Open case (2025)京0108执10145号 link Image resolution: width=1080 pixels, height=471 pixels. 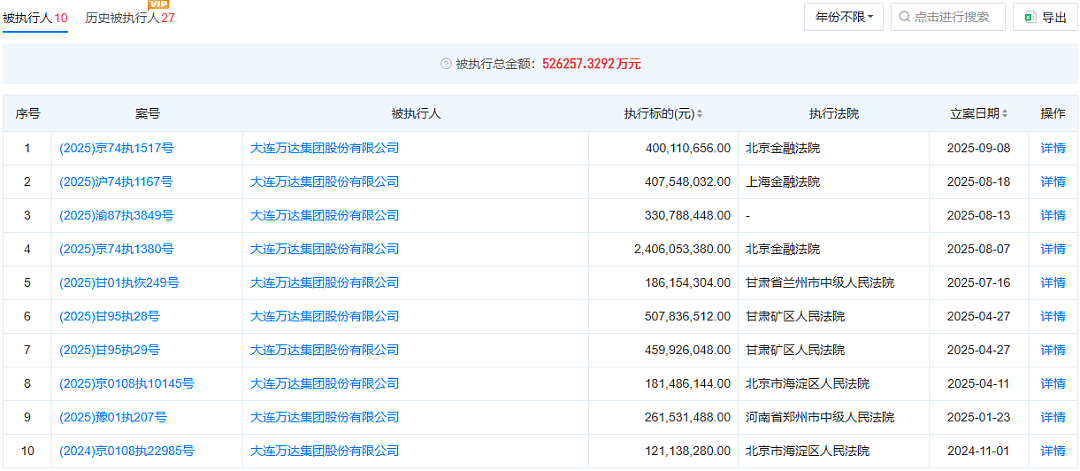coord(127,384)
